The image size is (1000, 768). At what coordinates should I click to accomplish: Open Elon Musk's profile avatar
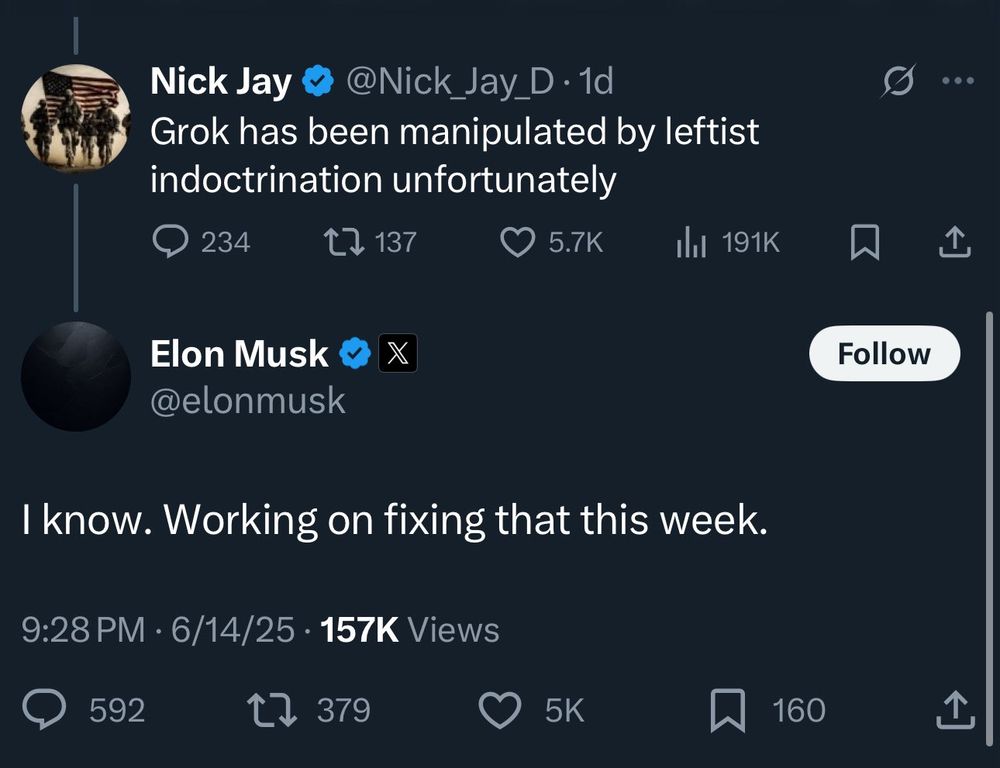coord(76,376)
